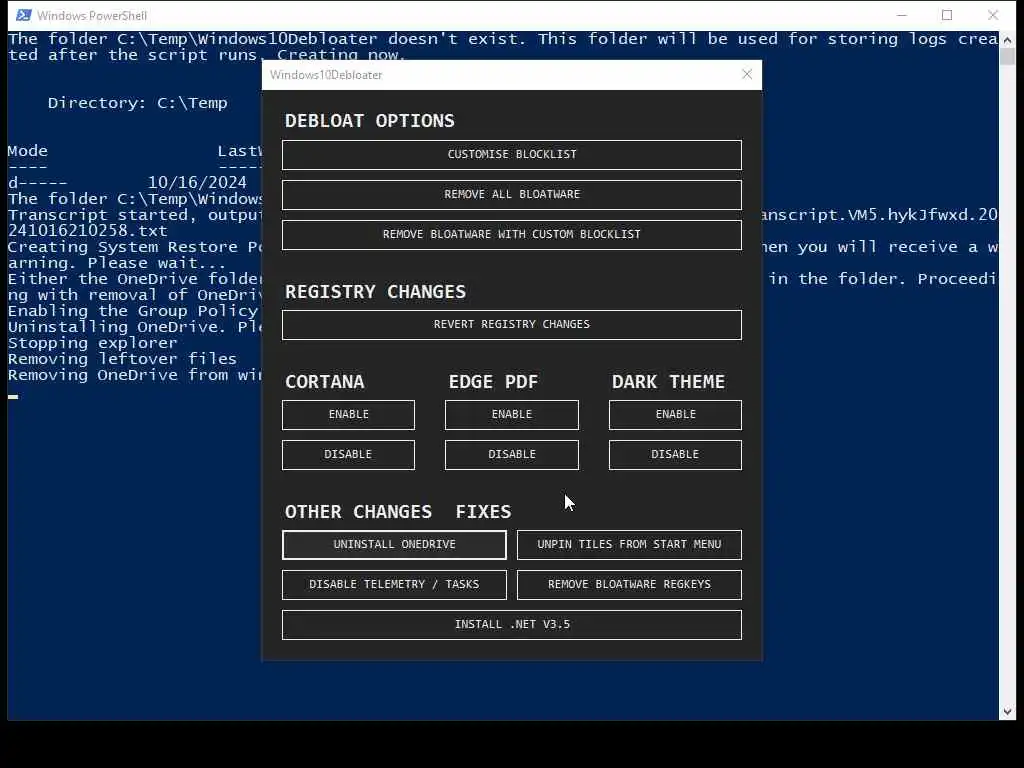
Task: Minimize the Windows PowerShell window
Action: 902,15
